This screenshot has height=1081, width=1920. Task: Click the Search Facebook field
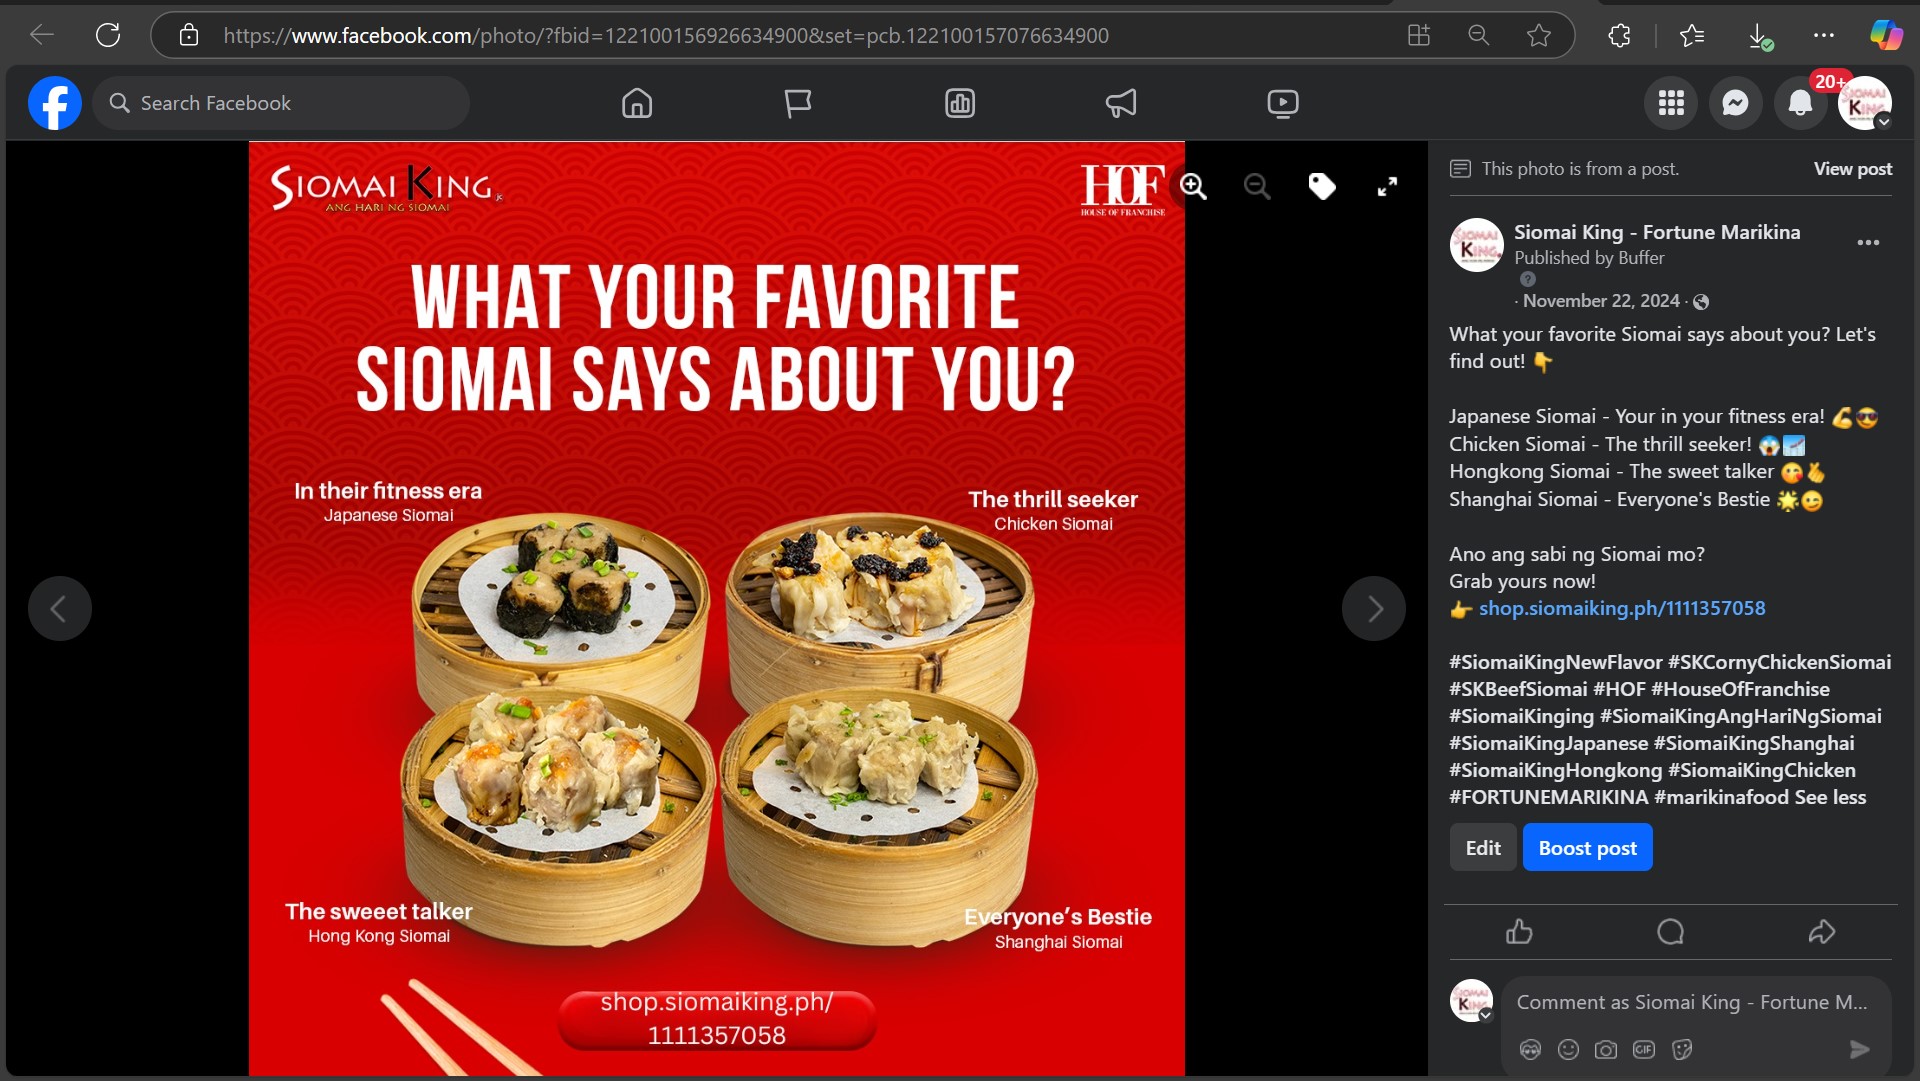point(281,103)
